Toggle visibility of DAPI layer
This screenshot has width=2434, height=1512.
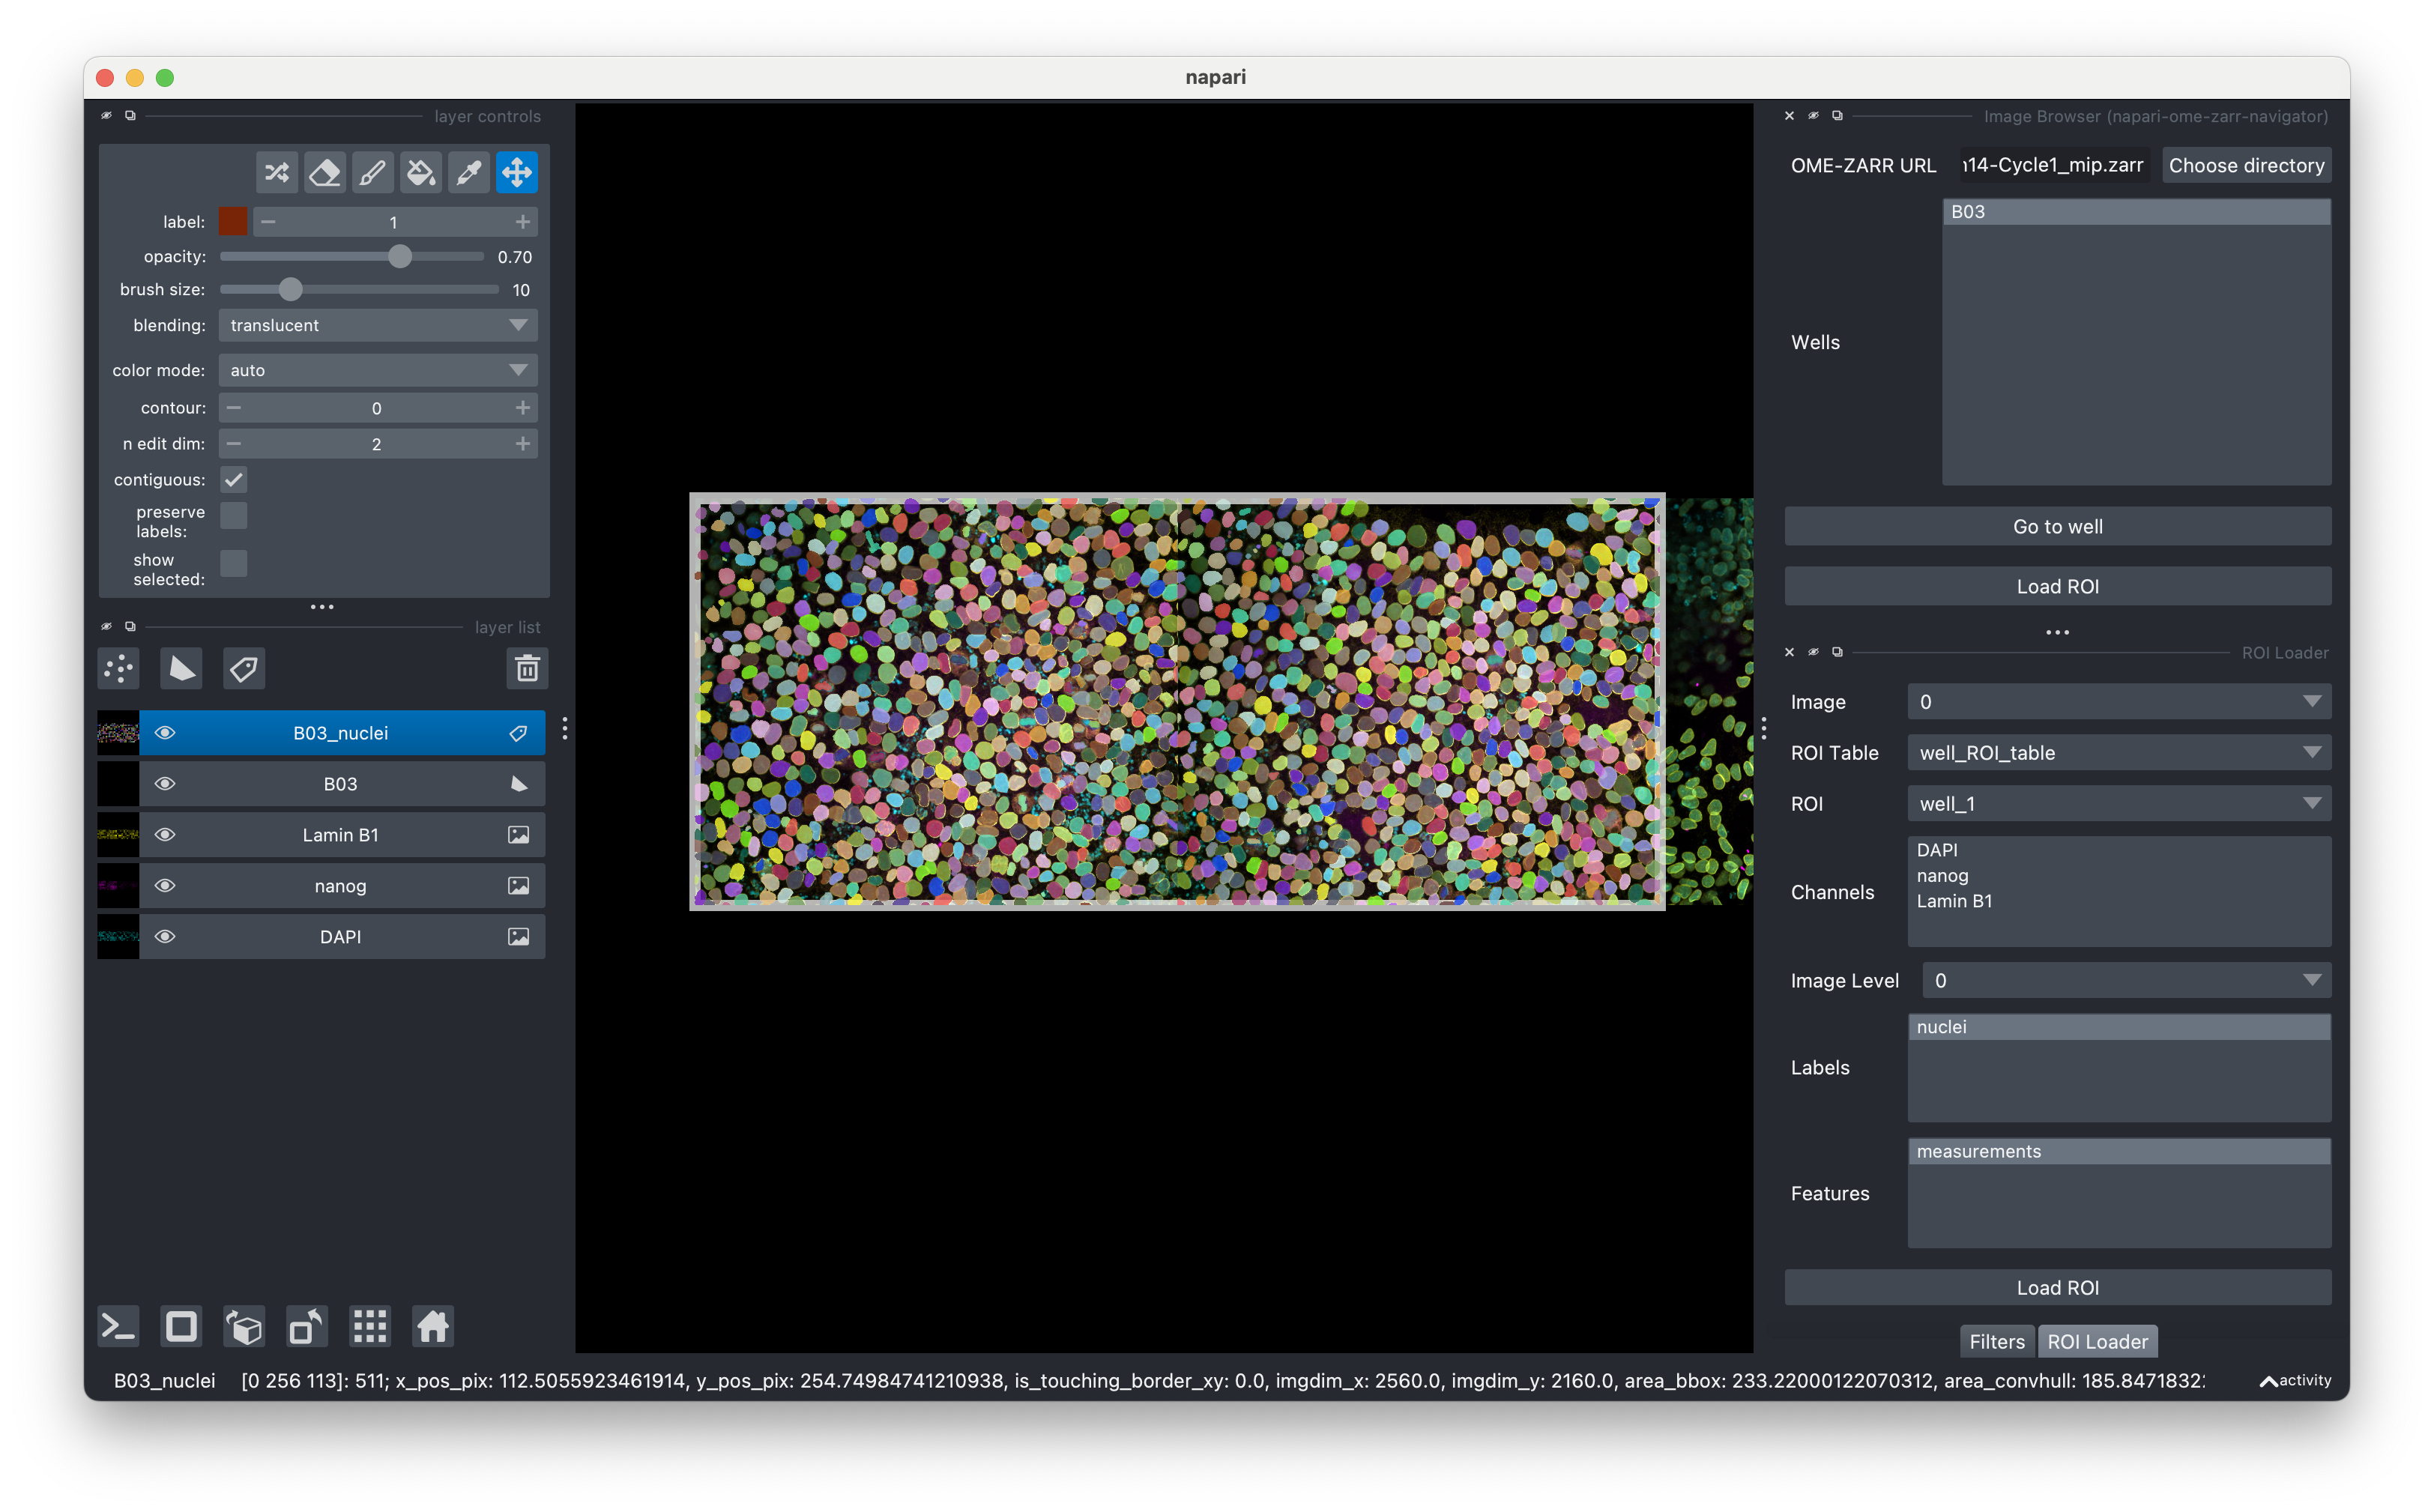tap(165, 937)
